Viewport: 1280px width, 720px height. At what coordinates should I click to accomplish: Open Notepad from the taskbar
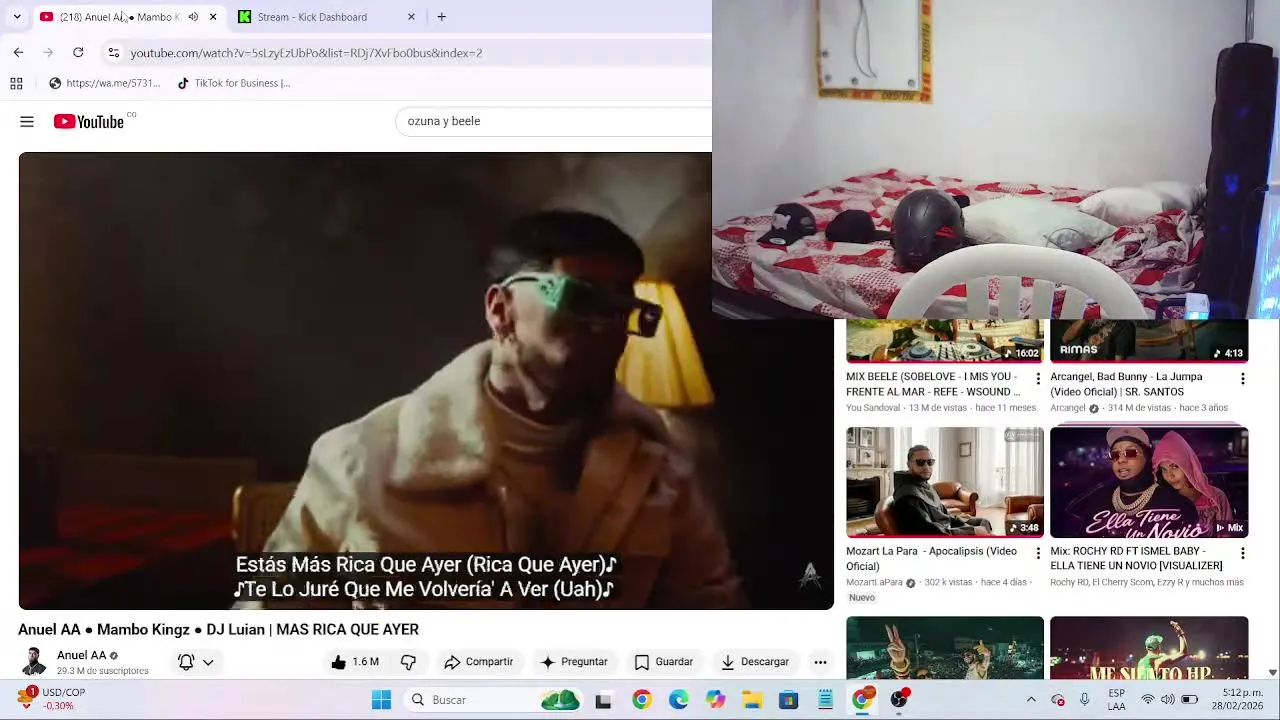tap(825, 700)
